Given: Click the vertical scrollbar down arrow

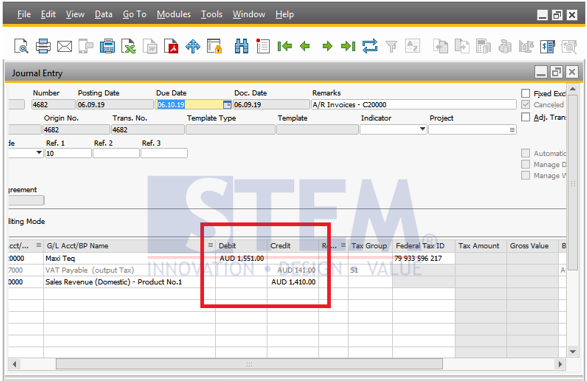Looking at the screenshot, I should click(x=572, y=351).
